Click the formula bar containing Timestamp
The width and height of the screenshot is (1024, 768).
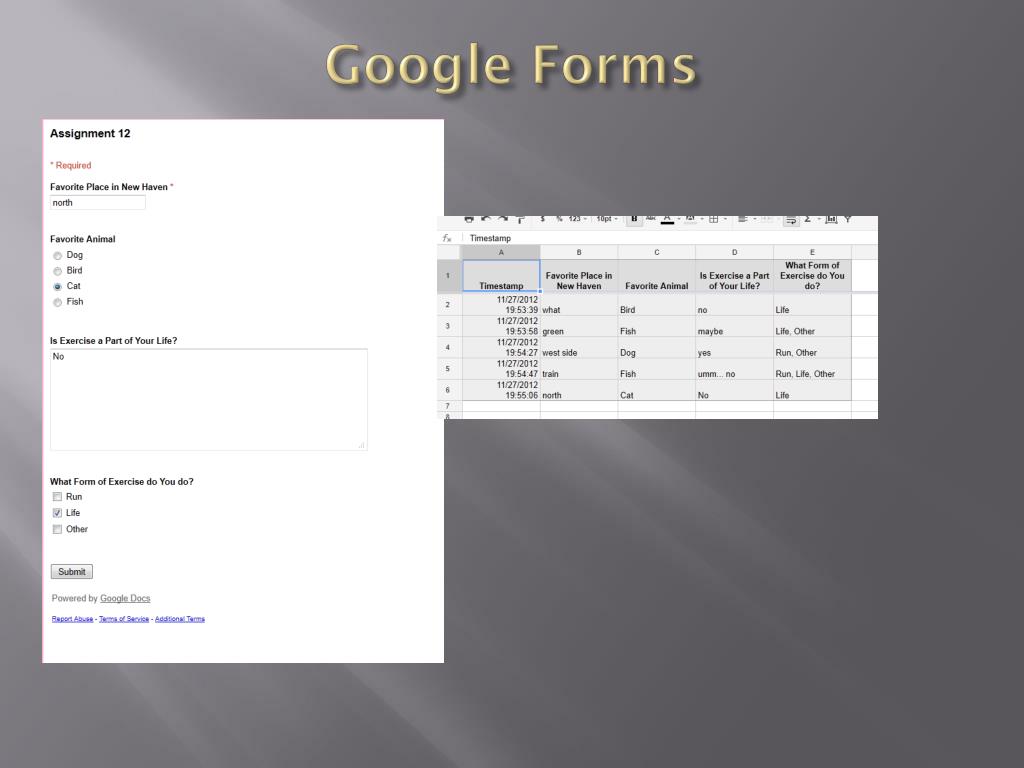669,238
